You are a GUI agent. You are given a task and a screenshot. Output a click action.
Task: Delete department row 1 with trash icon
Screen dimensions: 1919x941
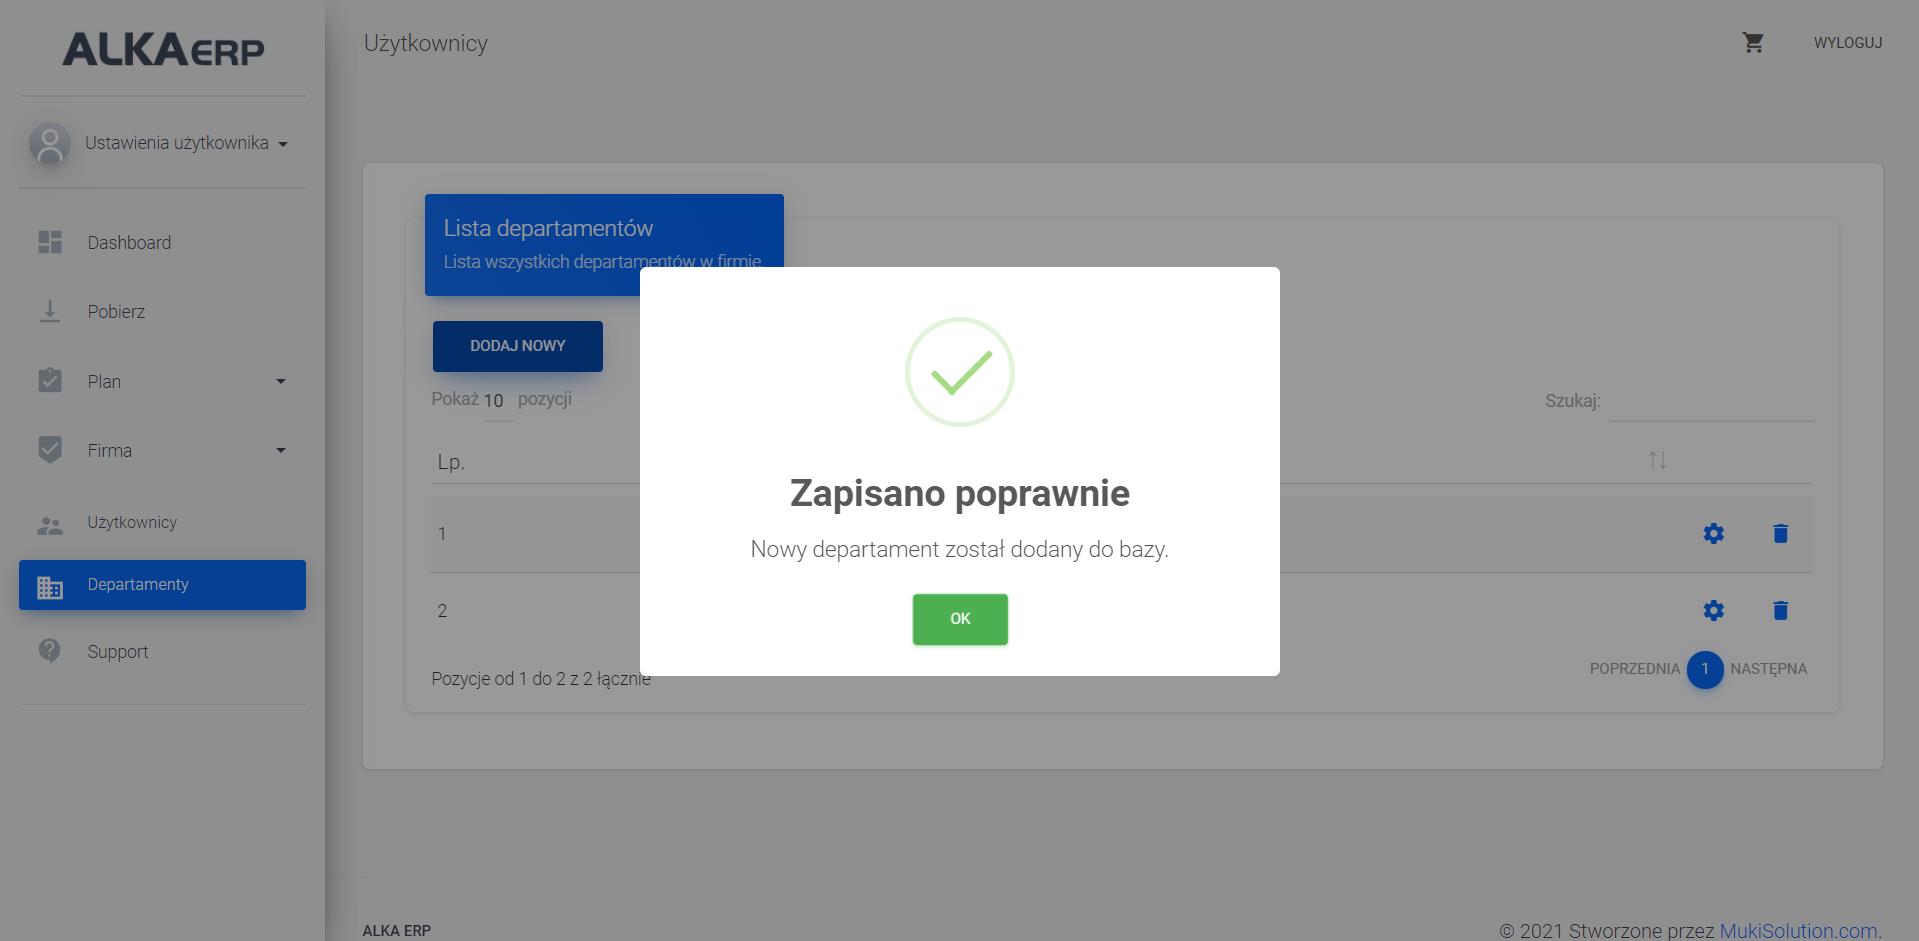pos(1780,534)
